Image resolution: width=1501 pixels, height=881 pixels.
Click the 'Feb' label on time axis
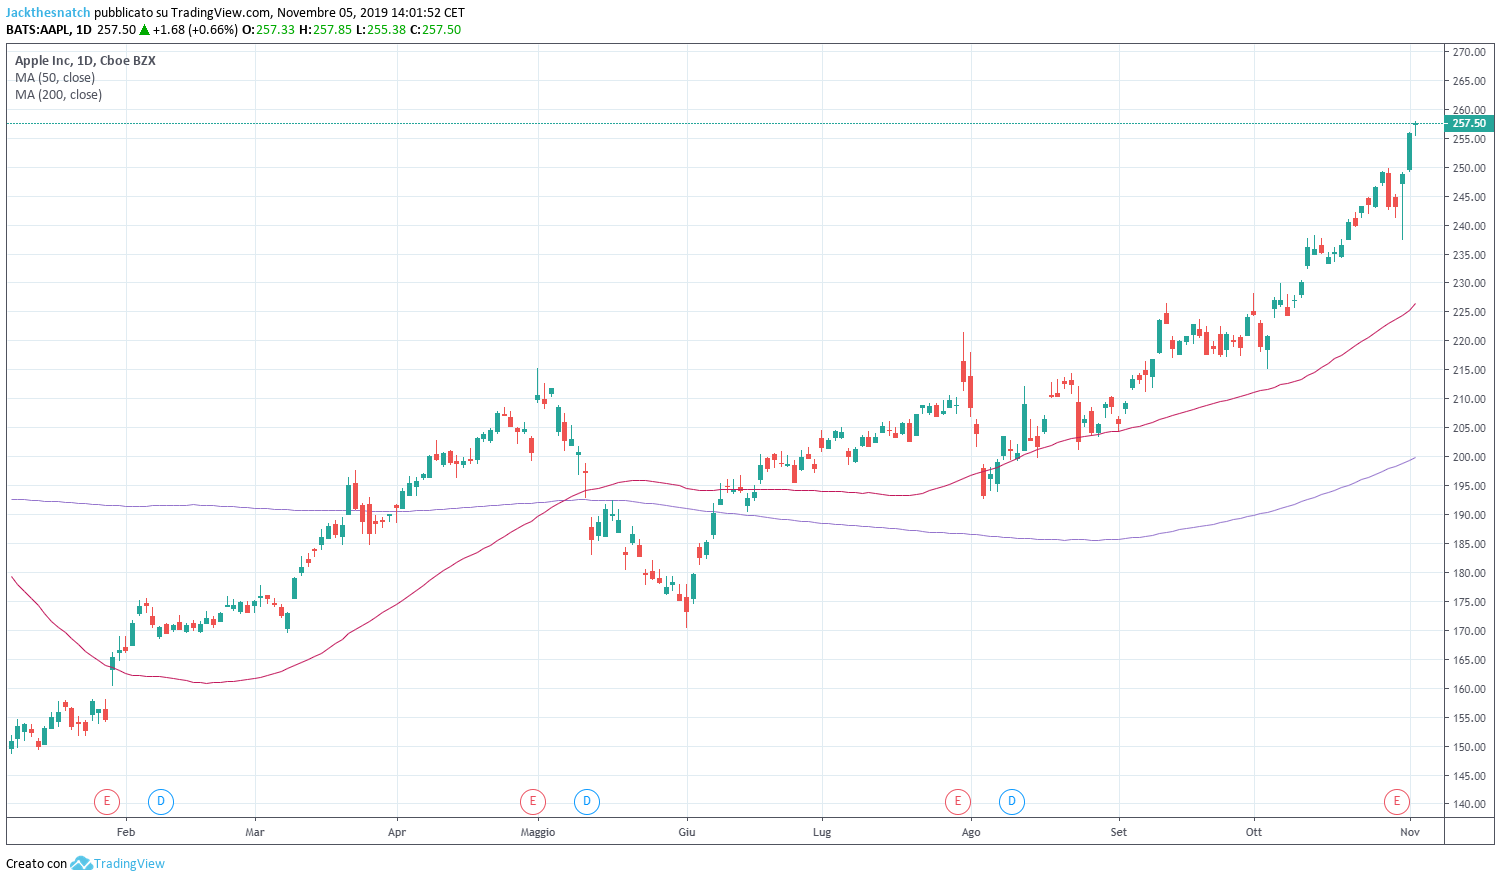click(126, 832)
